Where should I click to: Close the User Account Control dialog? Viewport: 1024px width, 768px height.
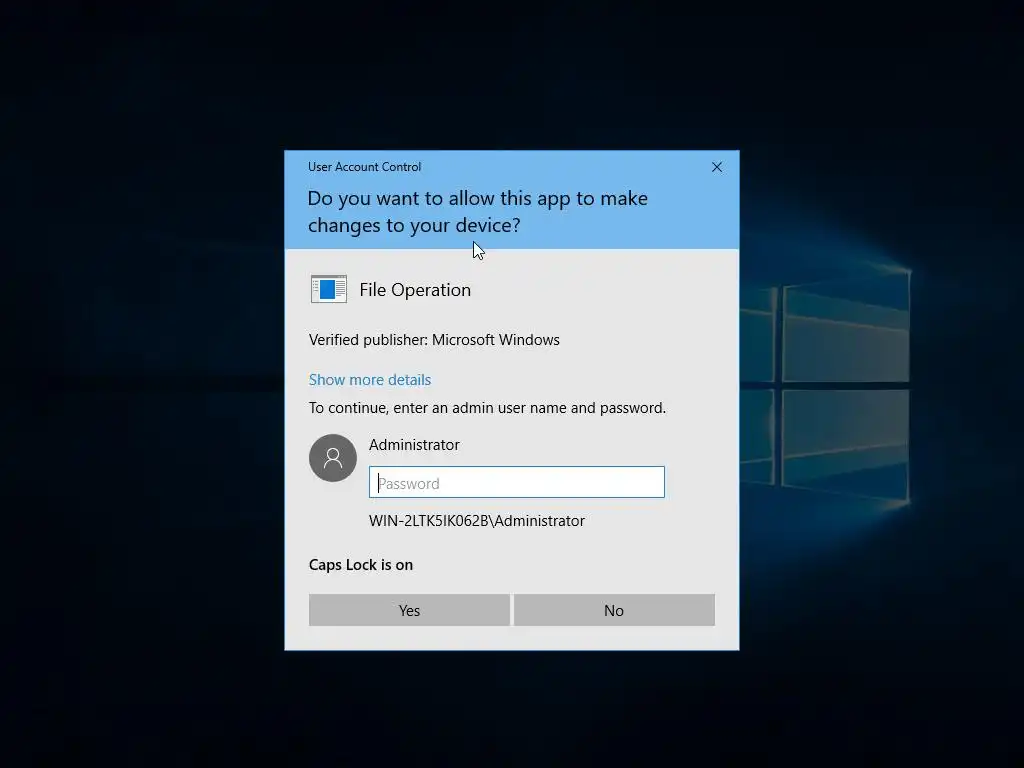click(x=716, y=167)
